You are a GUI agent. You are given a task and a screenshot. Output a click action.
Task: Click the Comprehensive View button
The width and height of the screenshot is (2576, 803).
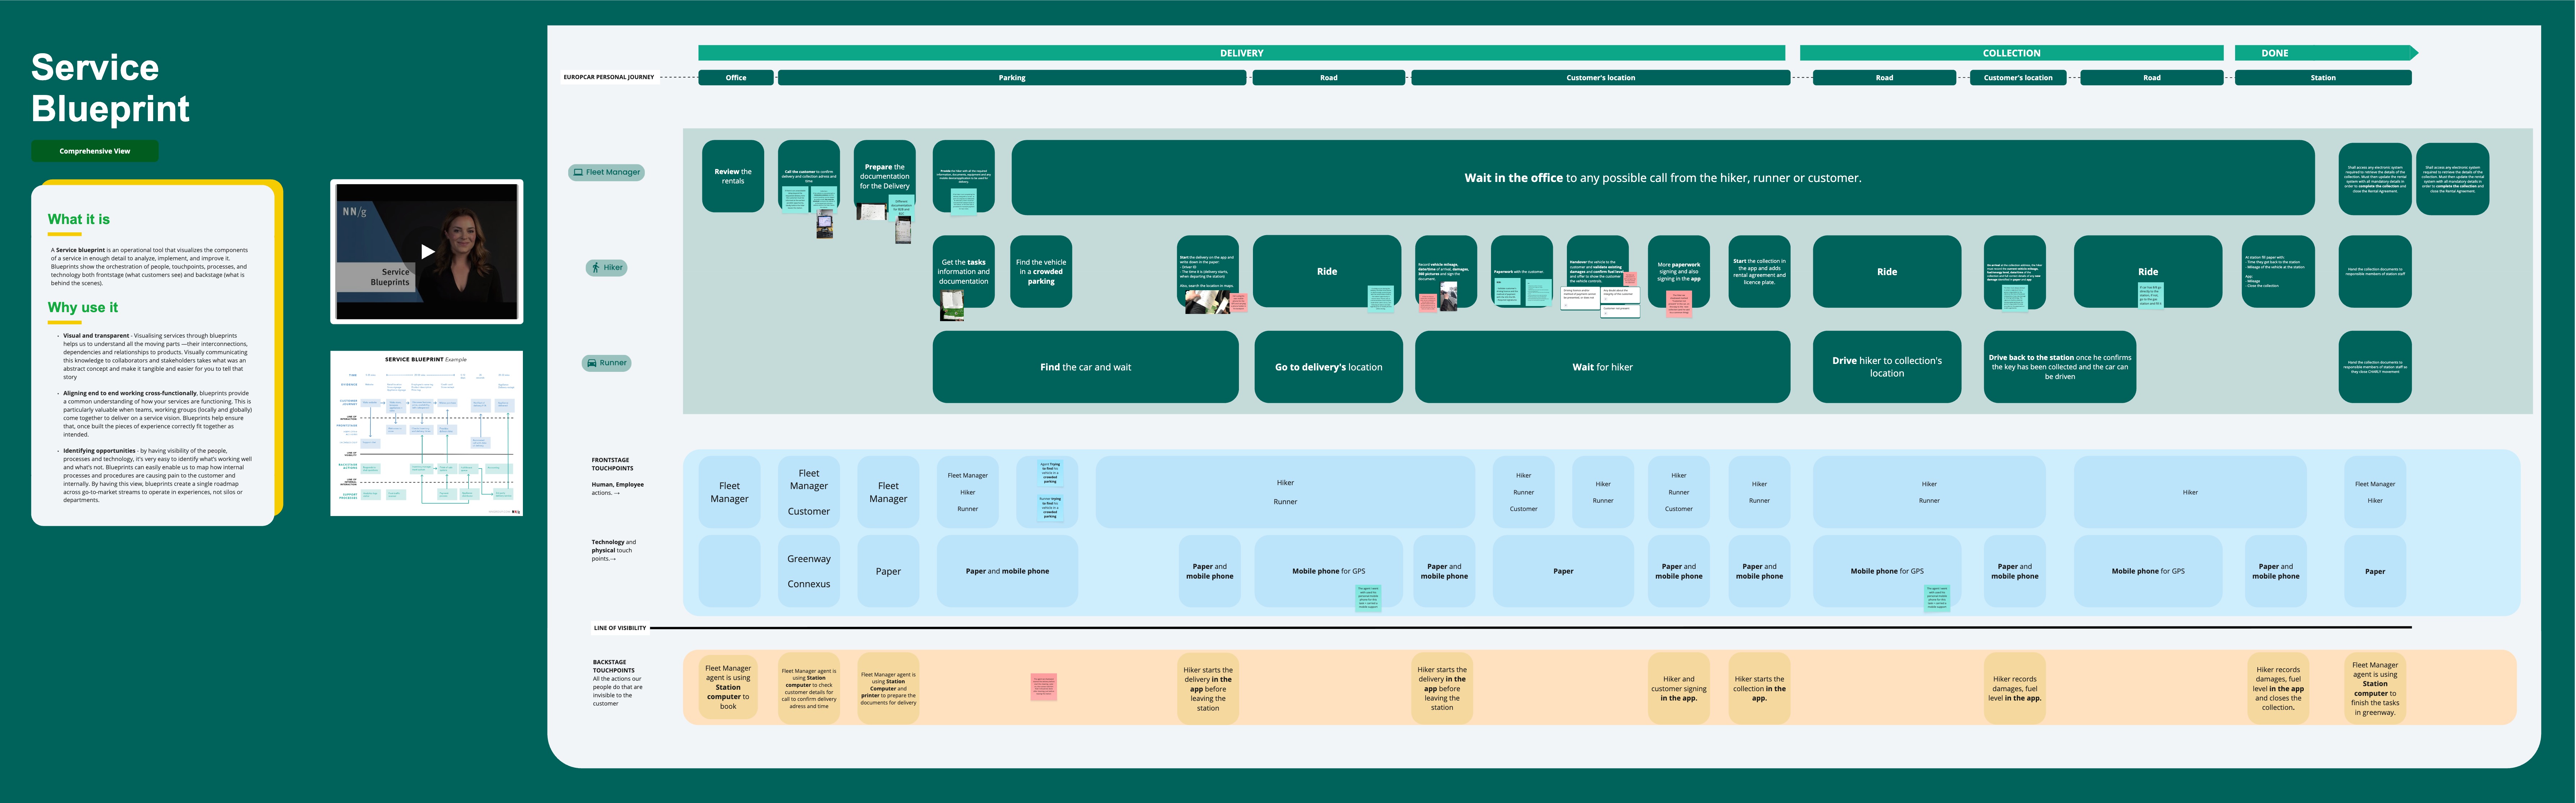pyautogui.click(x=95, y=151)
